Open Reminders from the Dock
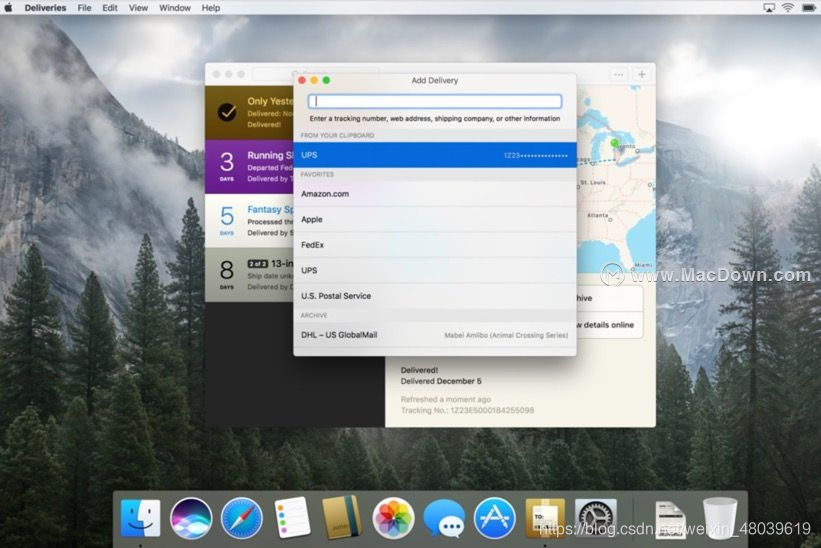 point(292,518)
